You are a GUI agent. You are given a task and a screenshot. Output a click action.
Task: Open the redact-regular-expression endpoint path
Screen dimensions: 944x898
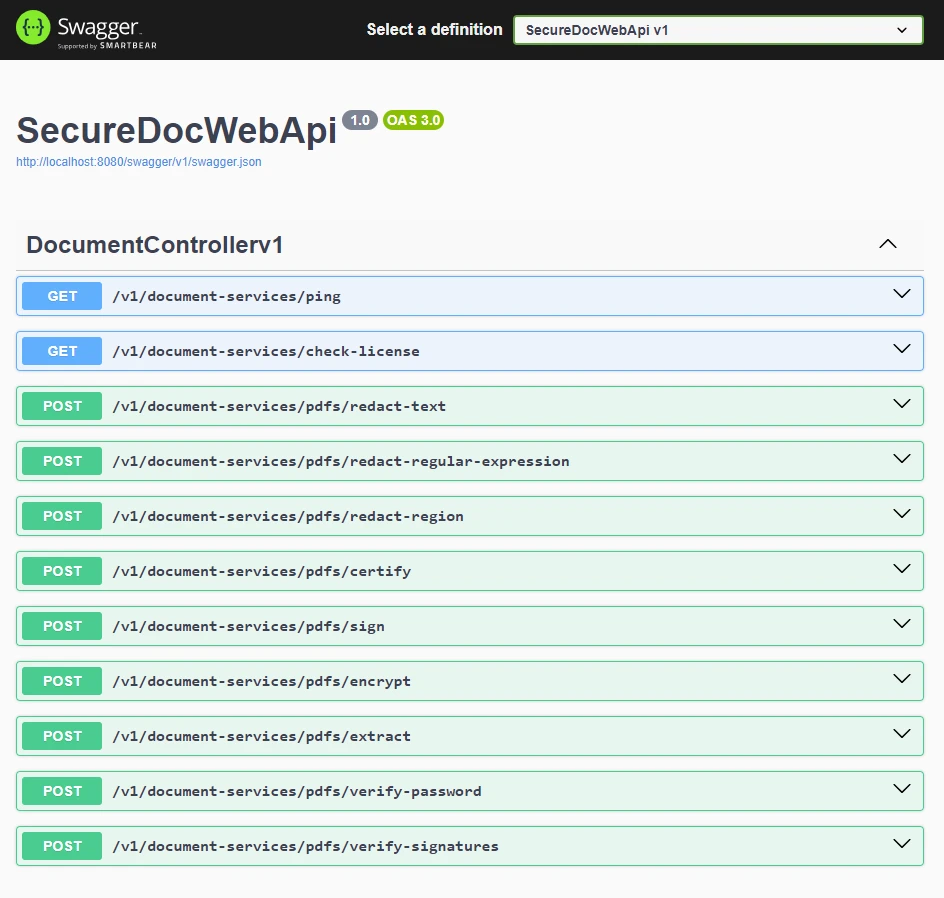click(340, 461)
